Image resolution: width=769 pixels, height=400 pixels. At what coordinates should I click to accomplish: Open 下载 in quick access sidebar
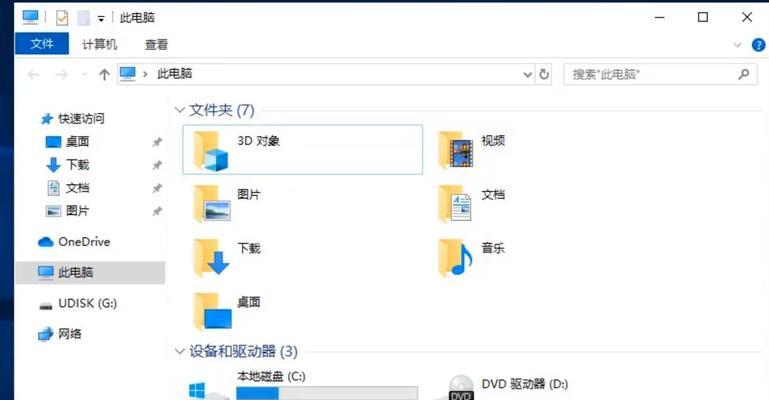tap(77, 165)
